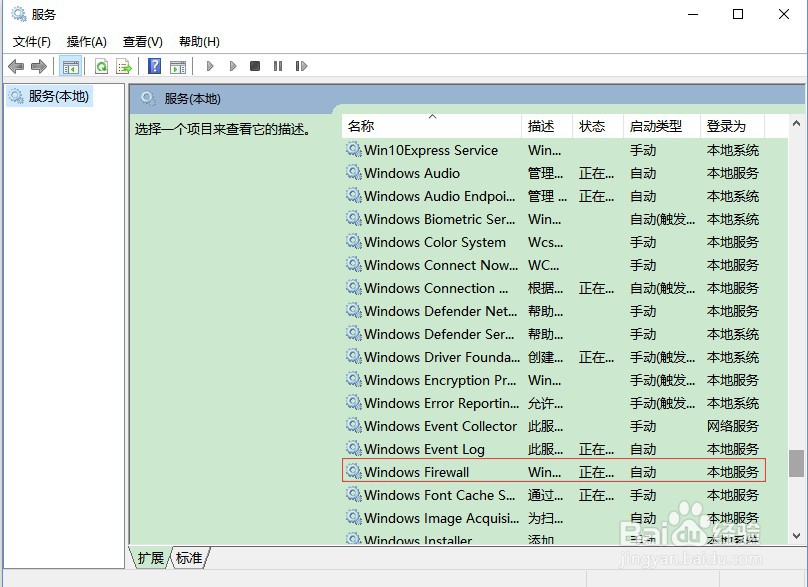This screenshot has height=587, width=808.
Task: Click the Refresh toolbar icon
Action: point(102,66)
